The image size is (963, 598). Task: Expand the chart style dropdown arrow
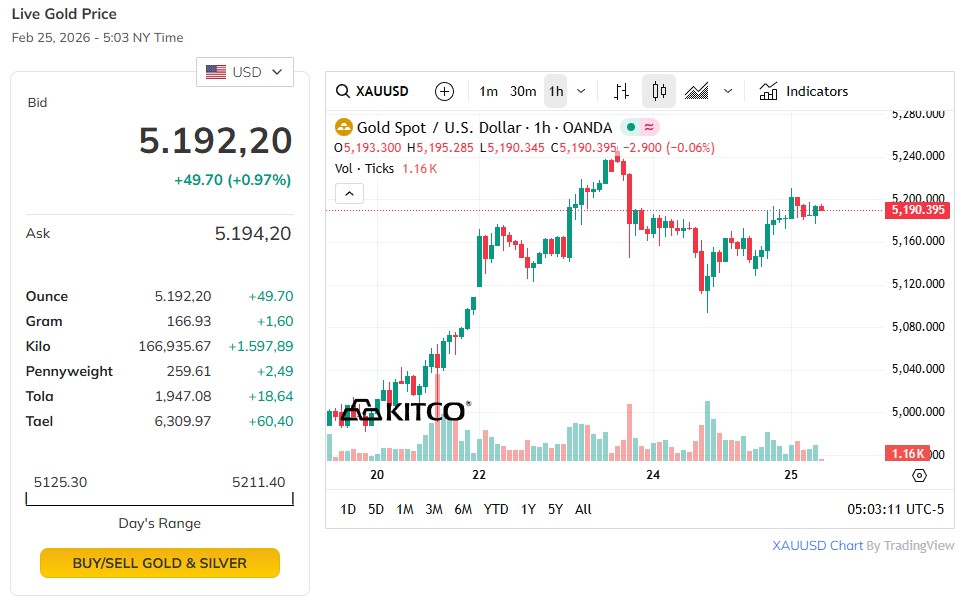tap(728, 91)
